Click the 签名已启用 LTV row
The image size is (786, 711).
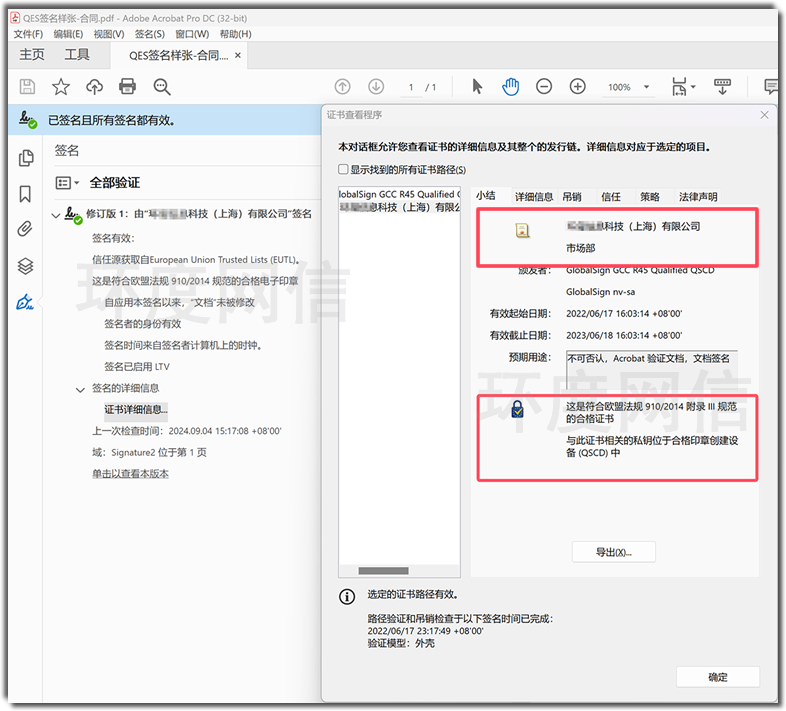pos(137,367)
